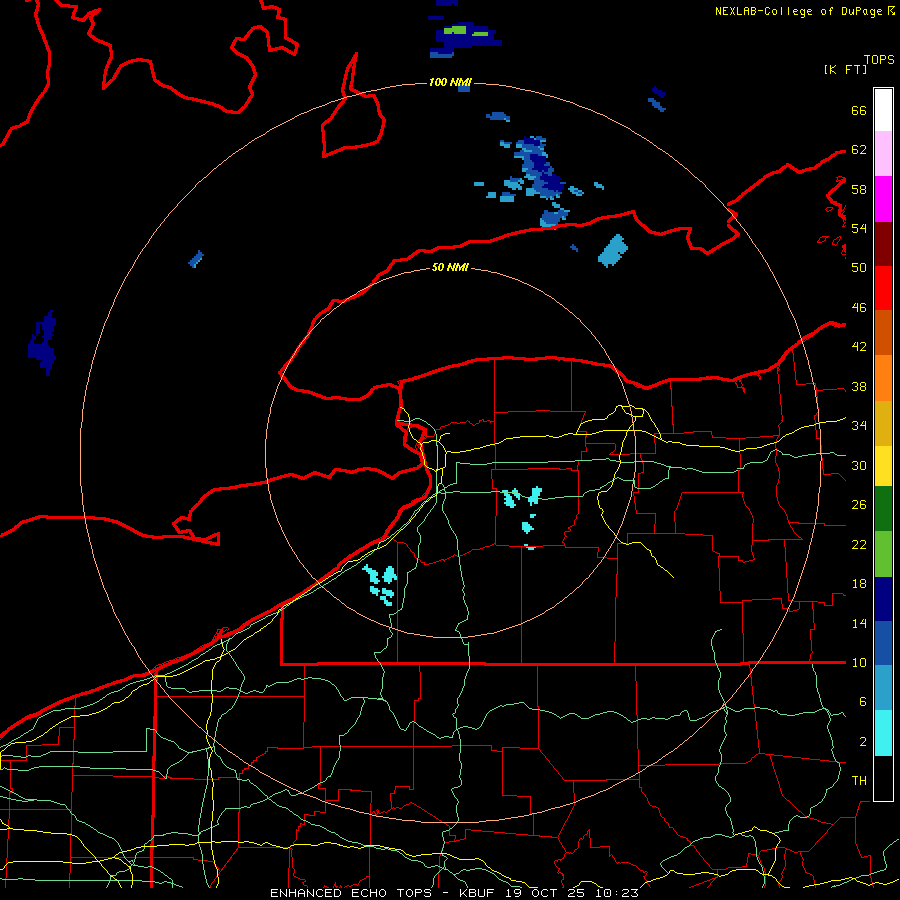Click the 50 NMI range ring label
This screenshot has height=900, width=900.
click(450, 267)
